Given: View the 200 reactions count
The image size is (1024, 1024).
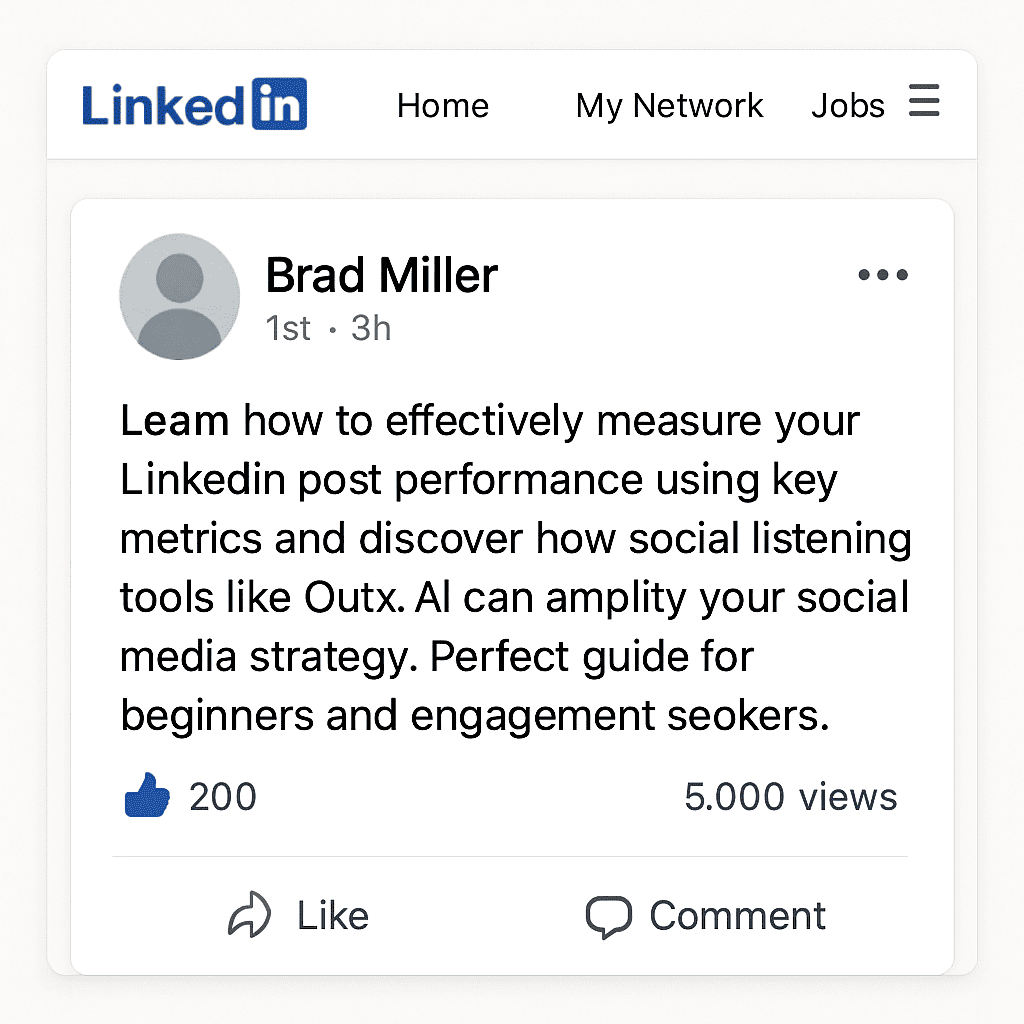Looking at the screenshot, I should [x=223, y=797].
